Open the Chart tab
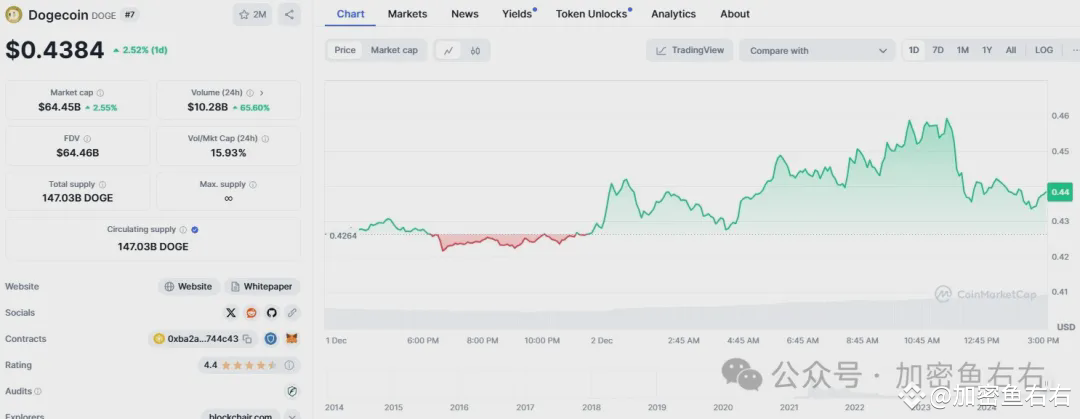 coord(351,14)
